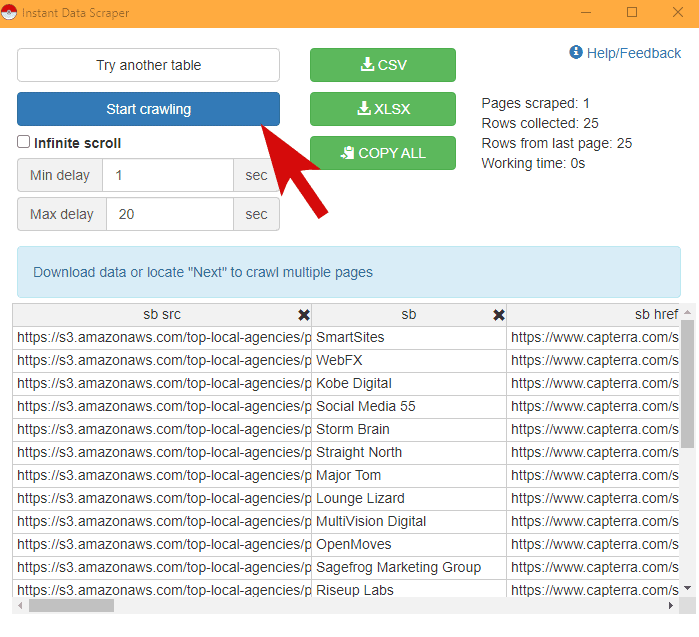The image size is (699, 637).
Task: Select the Riseup Labs cell
Action: (409, 589)
